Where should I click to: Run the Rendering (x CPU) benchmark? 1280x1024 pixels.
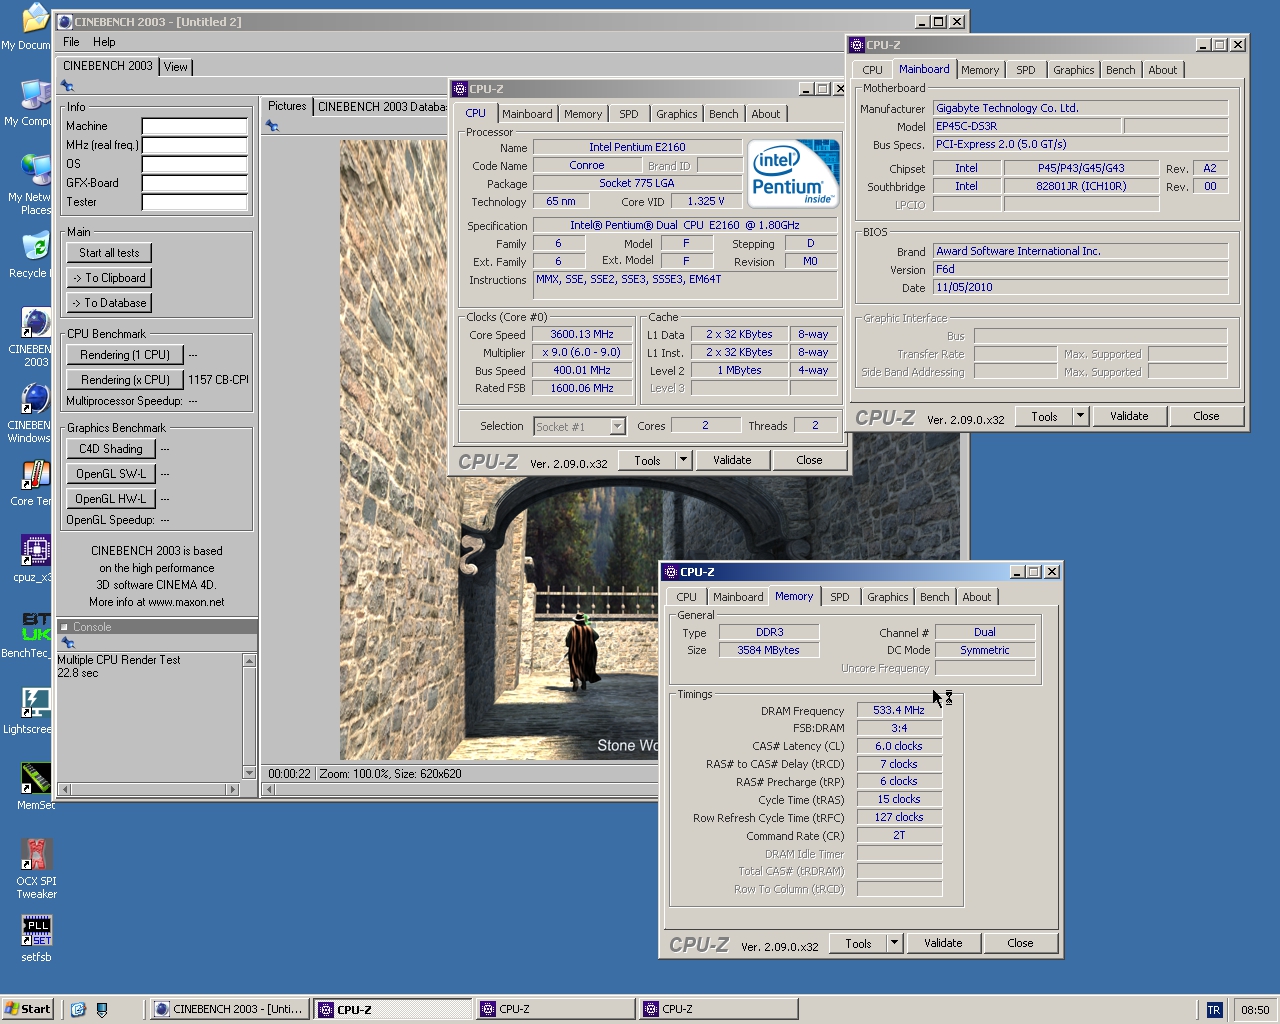coord(125,380)
